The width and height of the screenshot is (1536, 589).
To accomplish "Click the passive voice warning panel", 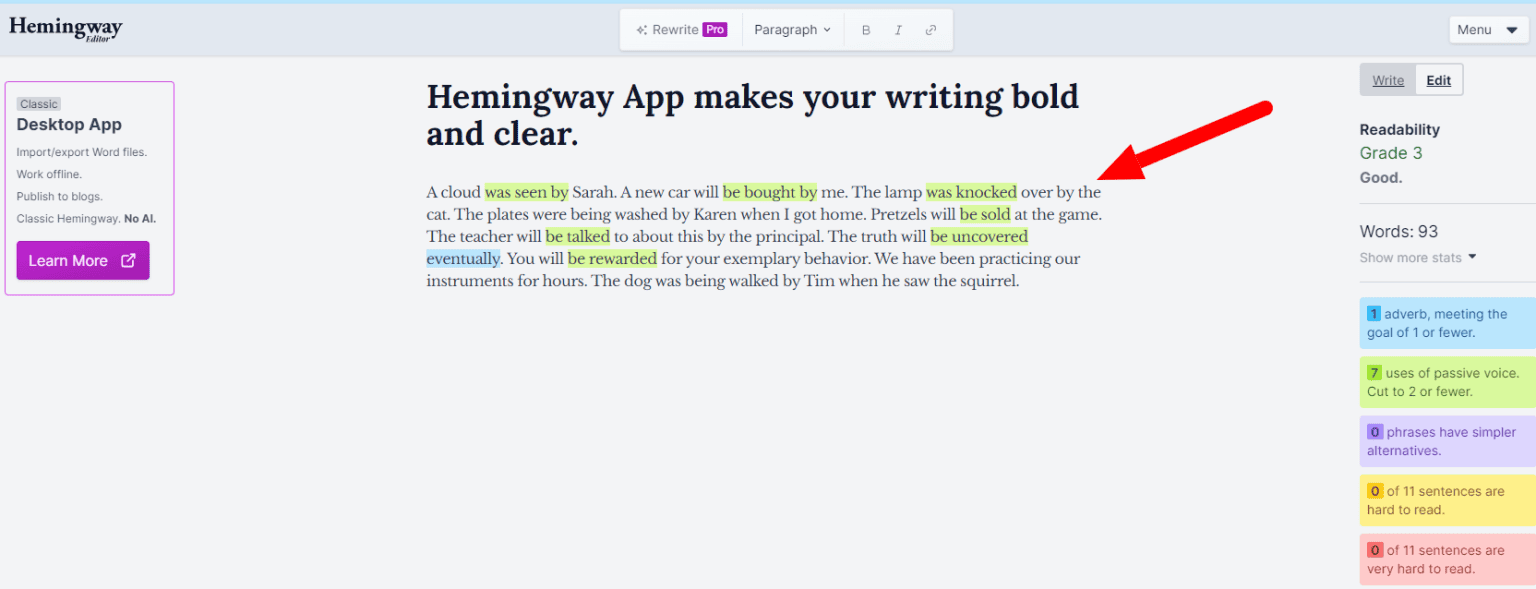I will click(x=1447, y=381).
